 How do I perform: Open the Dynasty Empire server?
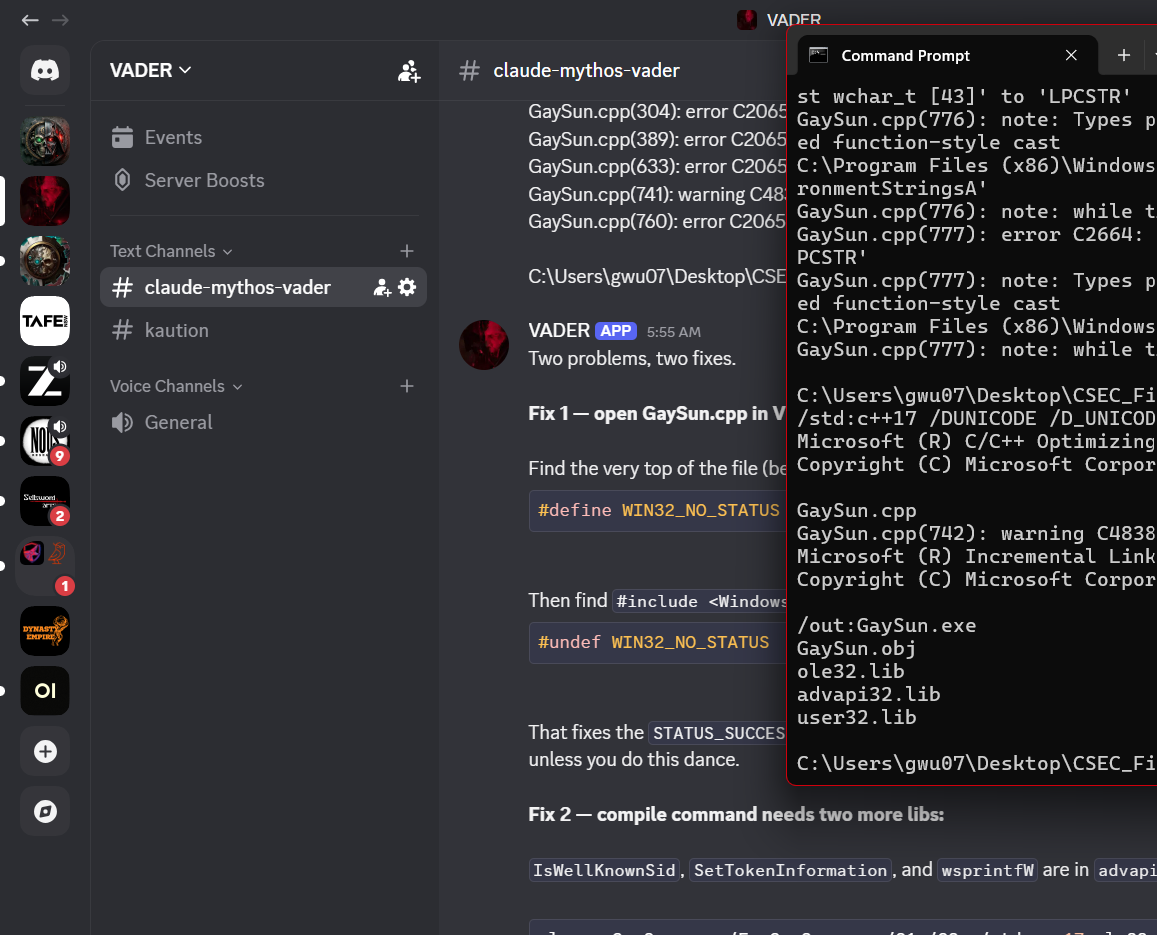[45, 631]
